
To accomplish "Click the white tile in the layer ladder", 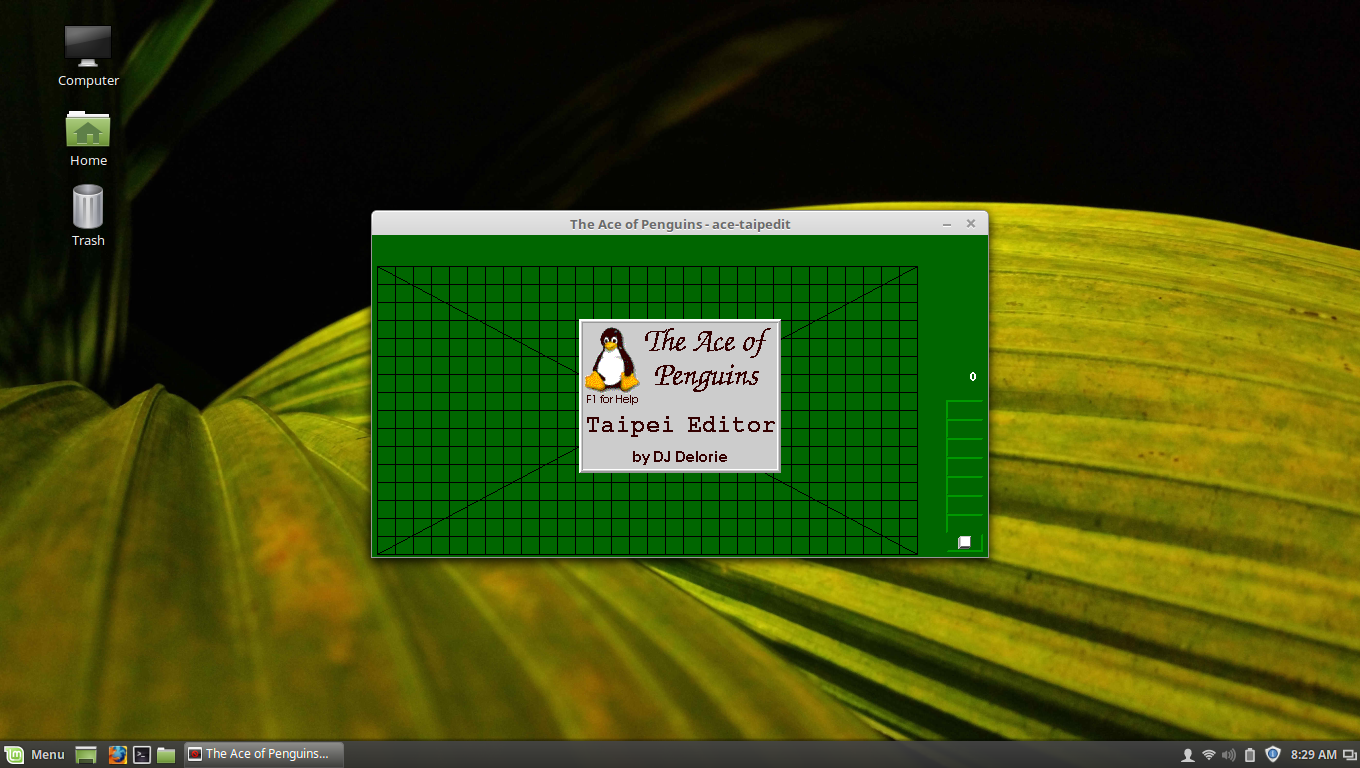I will 965,542.
